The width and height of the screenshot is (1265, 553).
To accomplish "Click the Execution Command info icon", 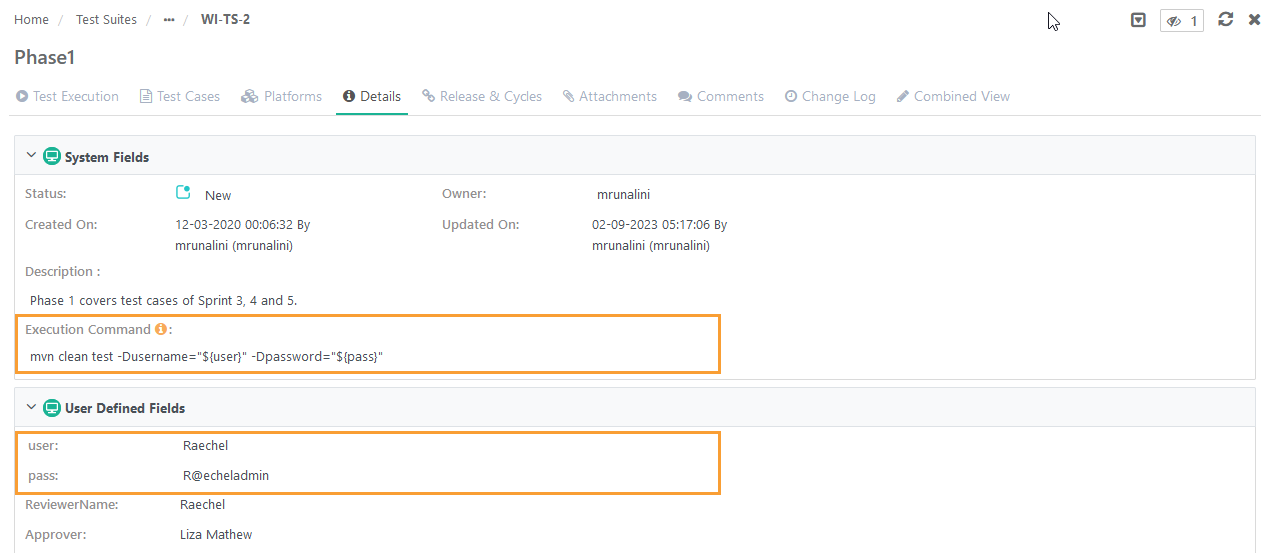I will pyautogui.click(x=160, y=329).
